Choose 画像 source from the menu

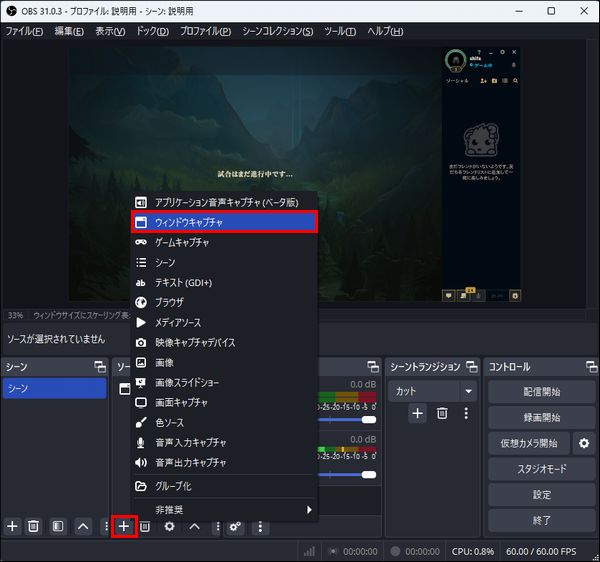pyautogui.click(x=225, y=362)
